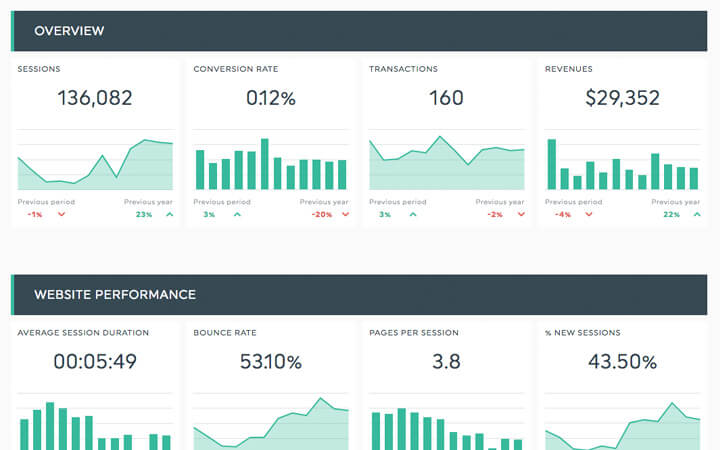720x450 pixels.
Task: Click the sessions value 136,082
Action: click(95, 98)
